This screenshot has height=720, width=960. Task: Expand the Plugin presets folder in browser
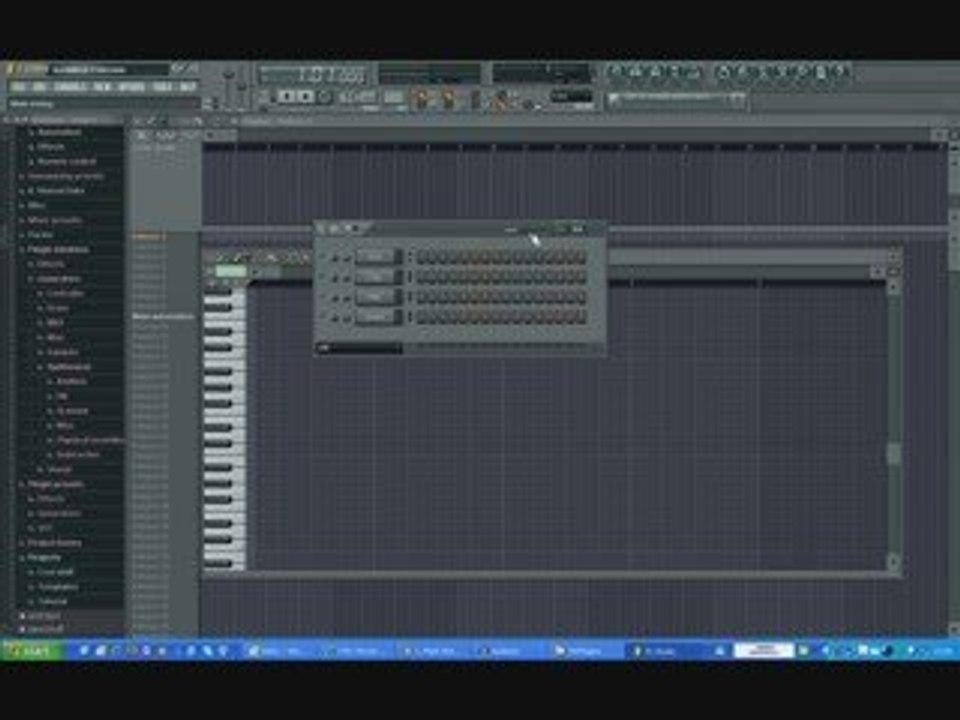click(54, 484)
